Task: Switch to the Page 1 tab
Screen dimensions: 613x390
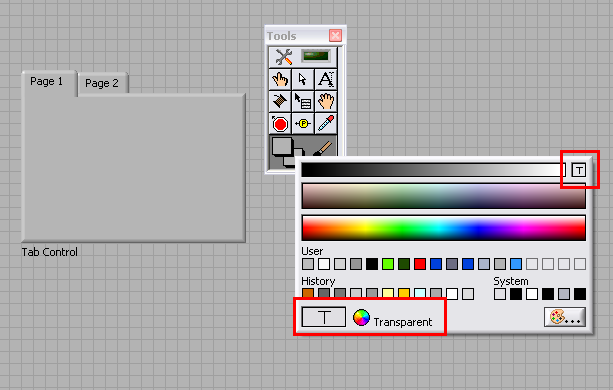Action: tap(49, 82)
